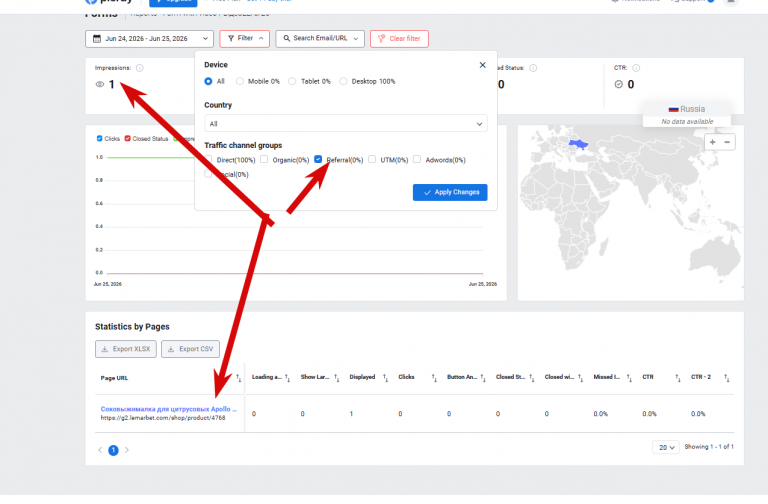
Task: Click the Page URL column header
Action: click(114, 378)
